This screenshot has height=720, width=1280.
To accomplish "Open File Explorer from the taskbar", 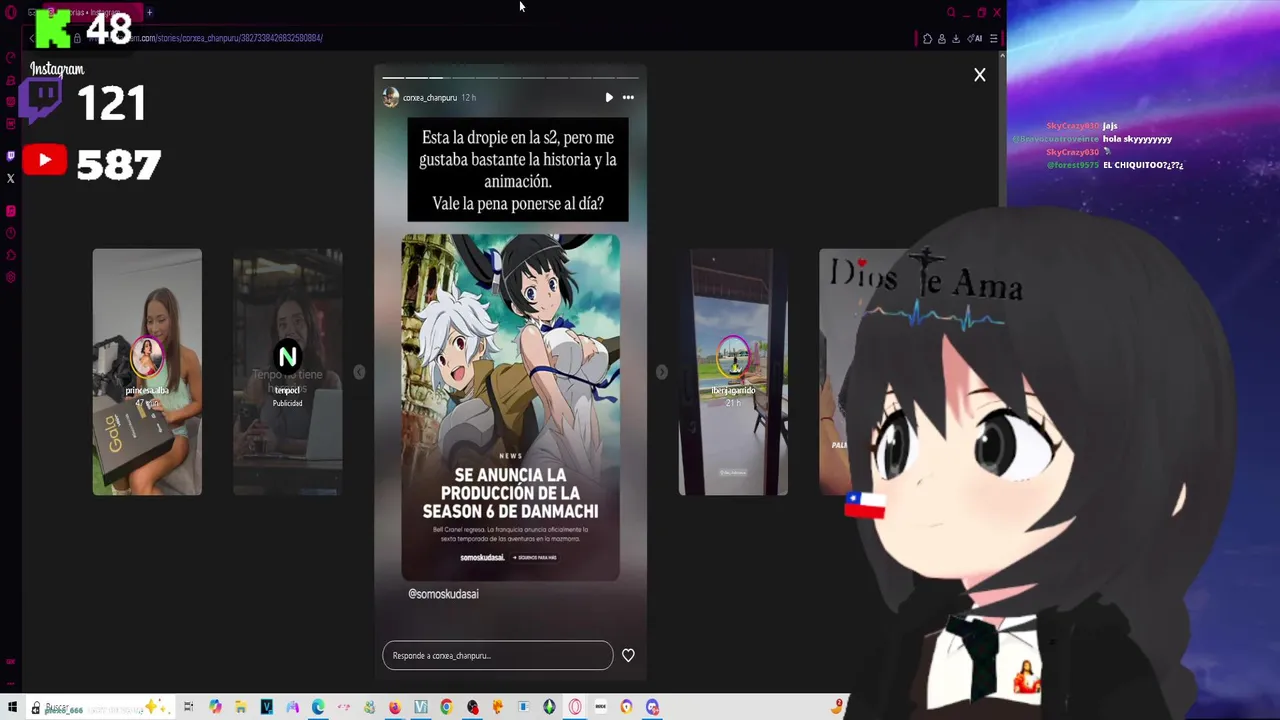I will coord(241,707).
